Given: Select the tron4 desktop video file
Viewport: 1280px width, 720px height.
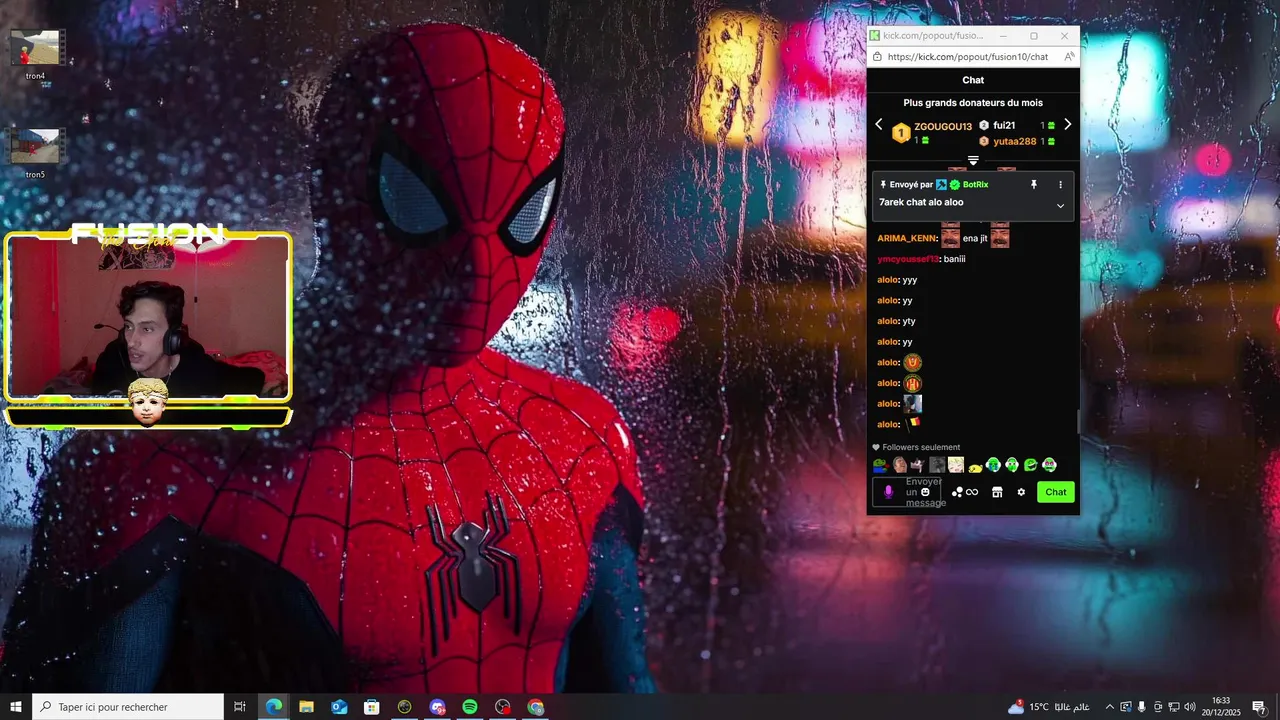Looking at the screenshot, I should 36,54.
